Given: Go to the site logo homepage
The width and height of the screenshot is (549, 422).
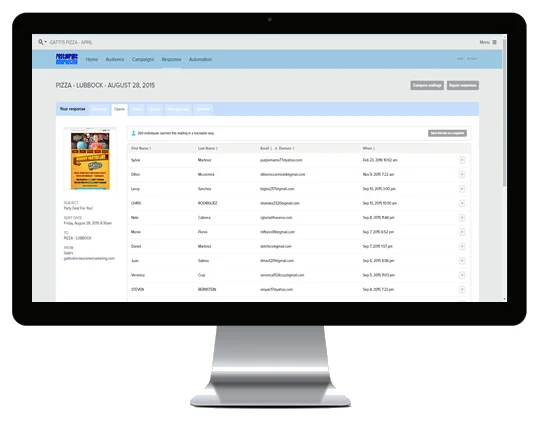Looking at the screenshot, I should pyautogui.click(x=67, y=59).
